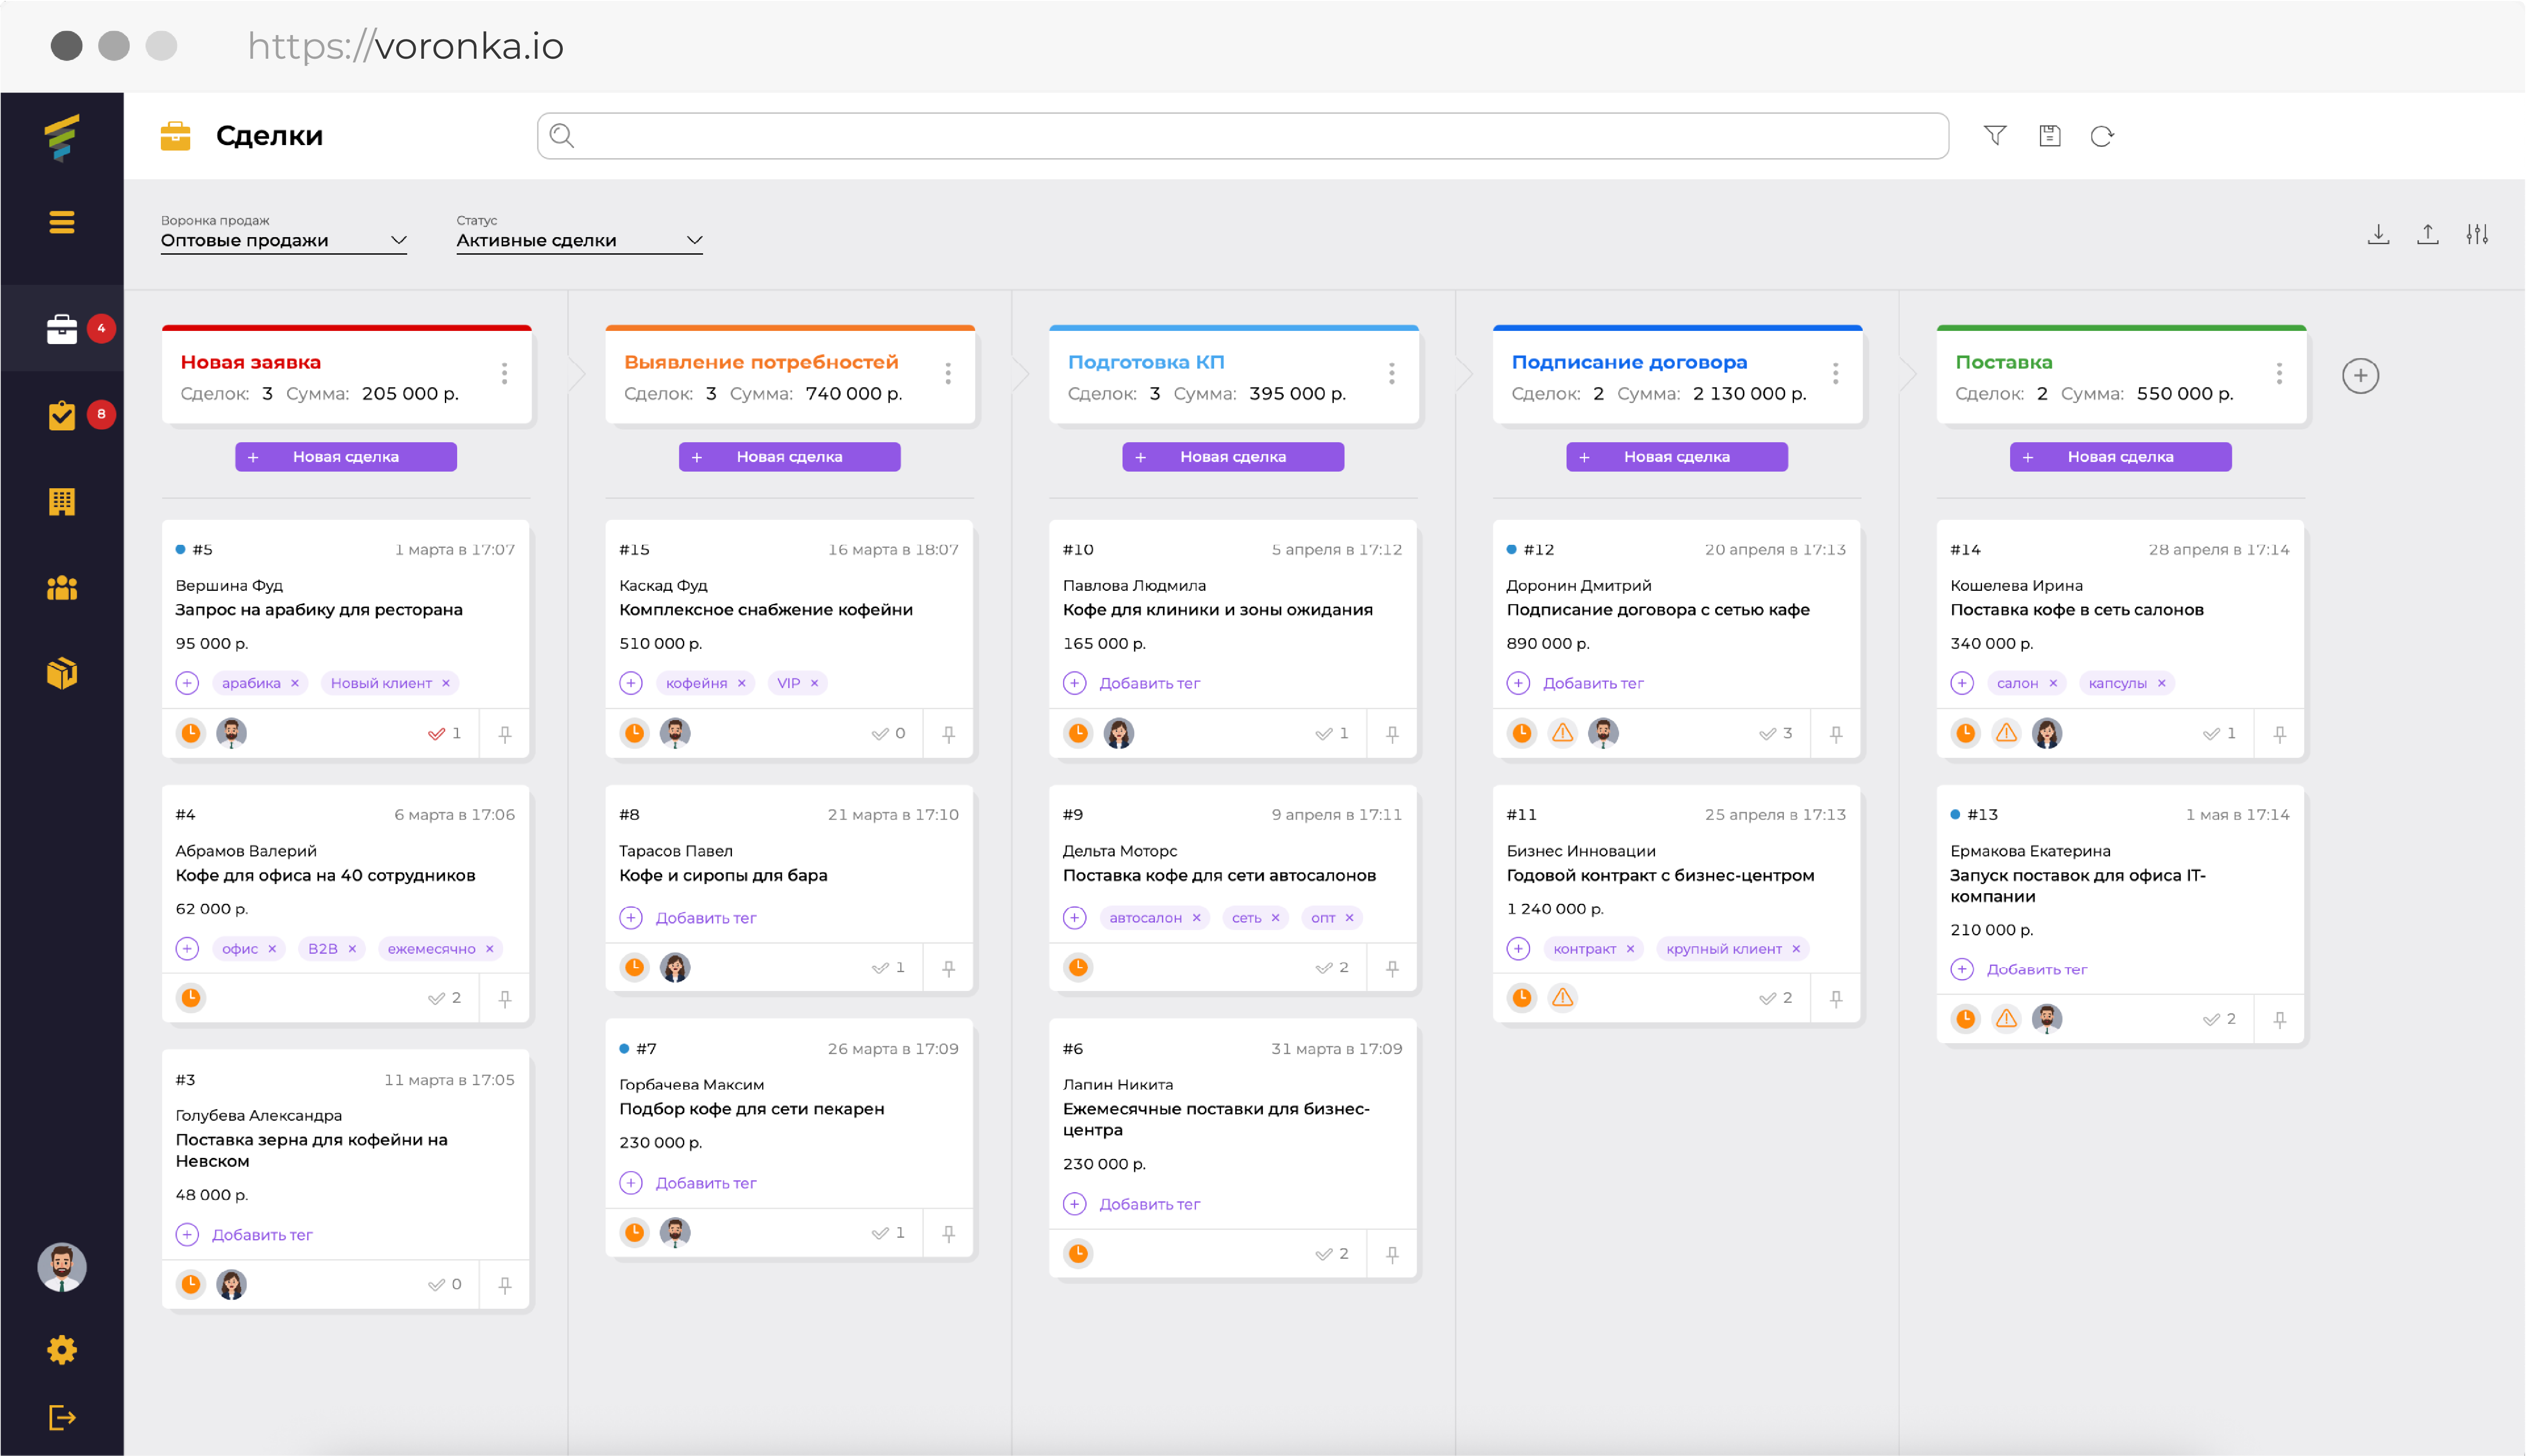Open the hamburger menu in sidebar
2526x1456 pixels.
[62, 222]
